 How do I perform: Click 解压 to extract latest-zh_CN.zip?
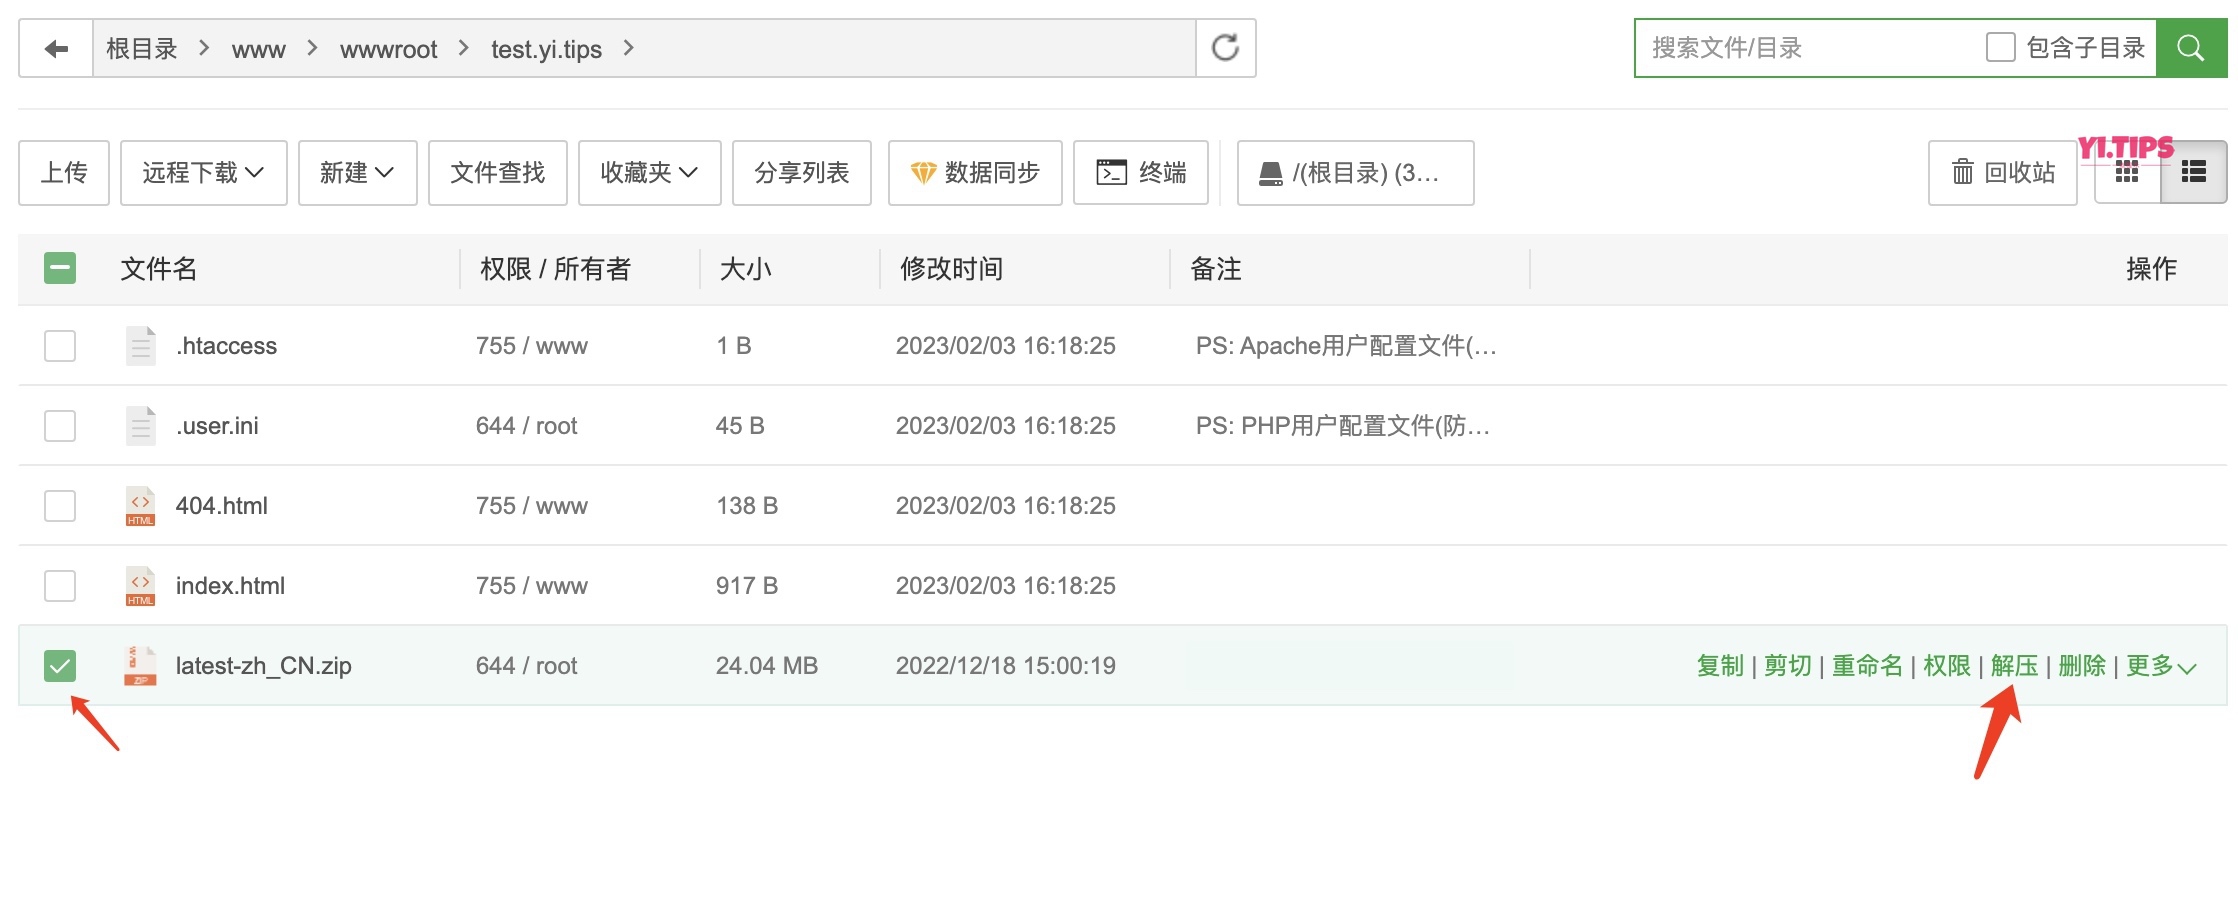[x=2014, y=665]
